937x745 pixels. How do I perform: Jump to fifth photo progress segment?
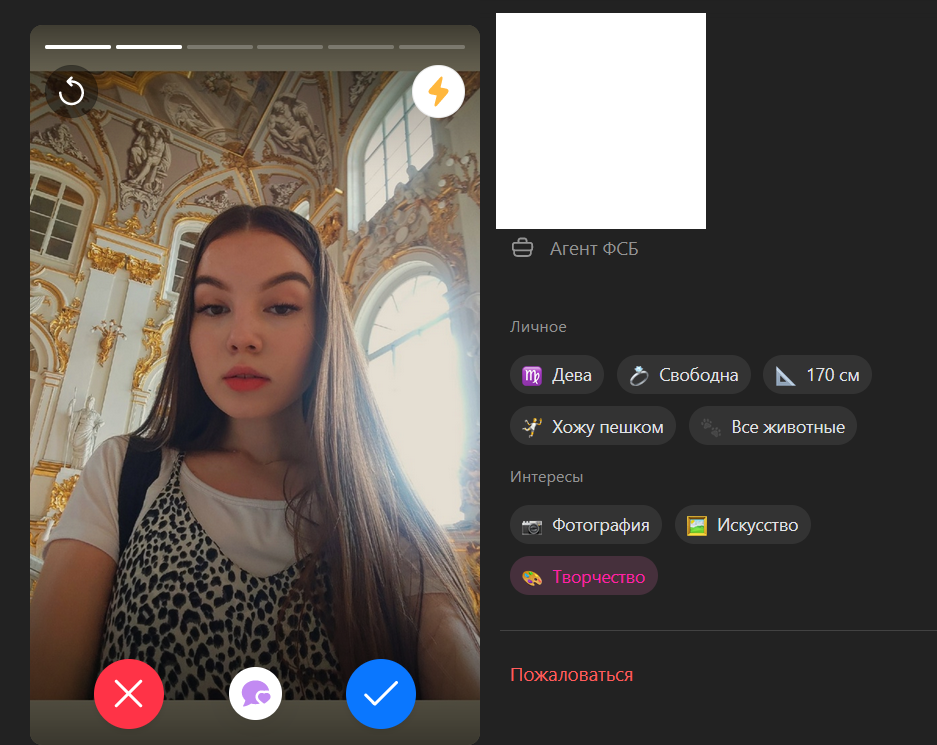click(x=361, y=47)
